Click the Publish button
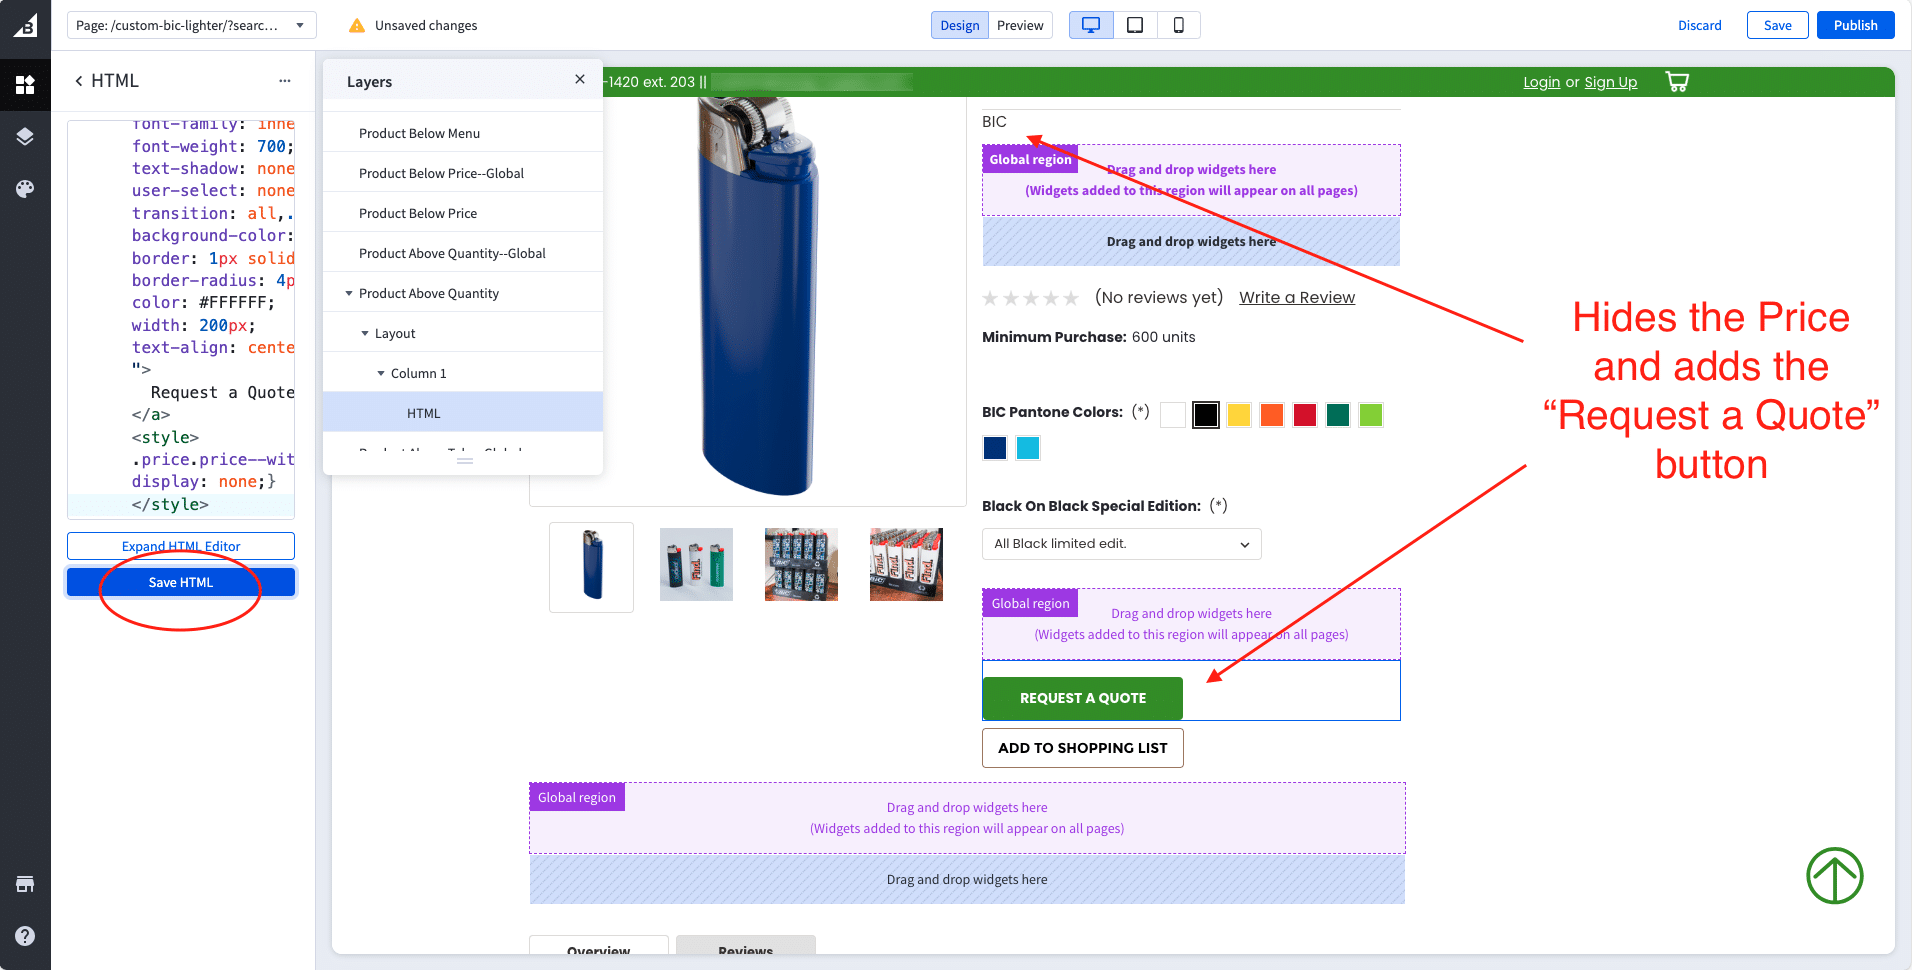Screen dimensions: 1912x970 pyautogui.click(x=1856, y=25)
